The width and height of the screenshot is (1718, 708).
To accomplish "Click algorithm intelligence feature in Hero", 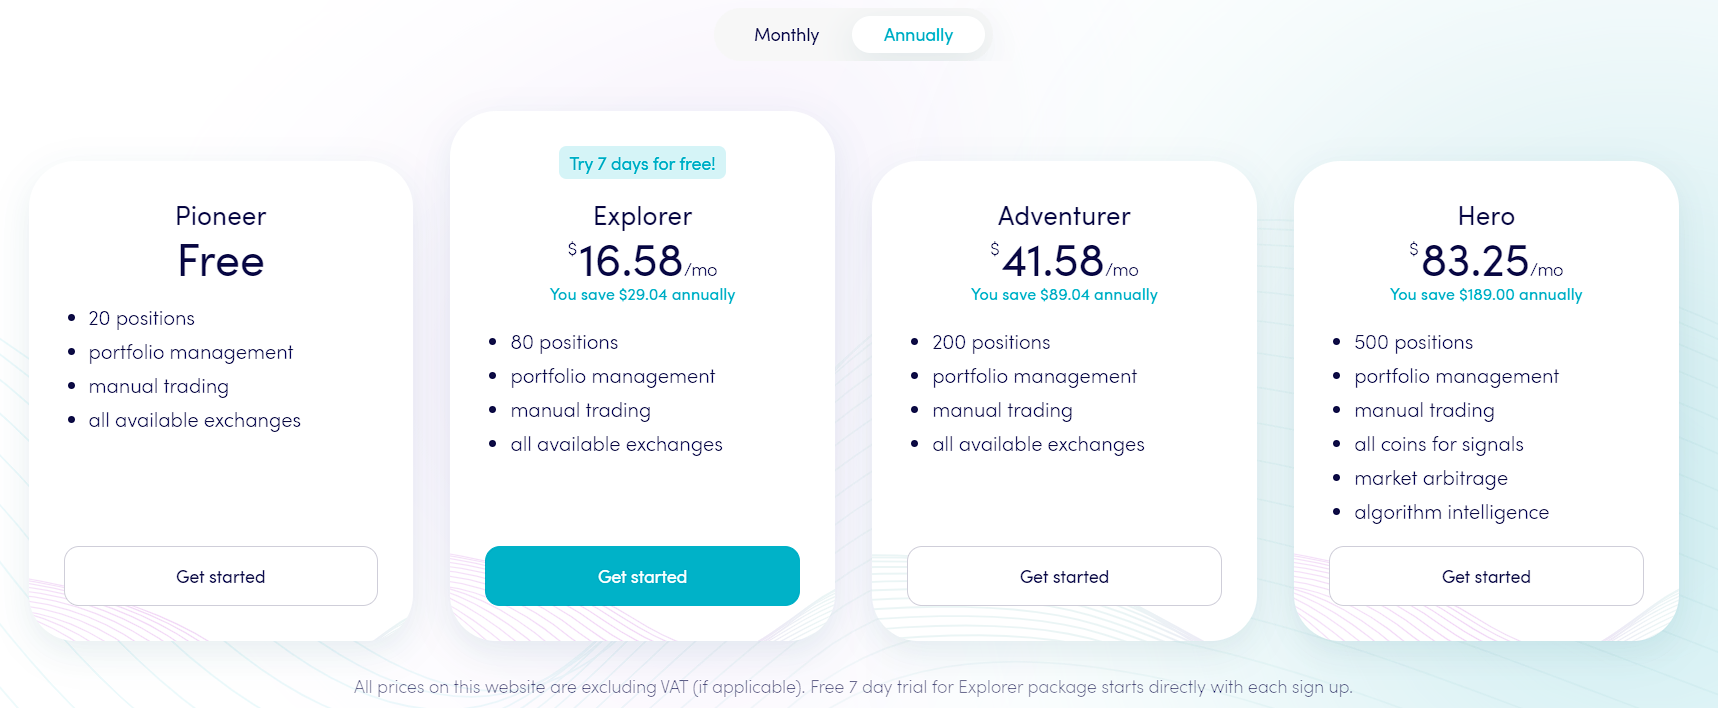I will (x=1451, y=512).
